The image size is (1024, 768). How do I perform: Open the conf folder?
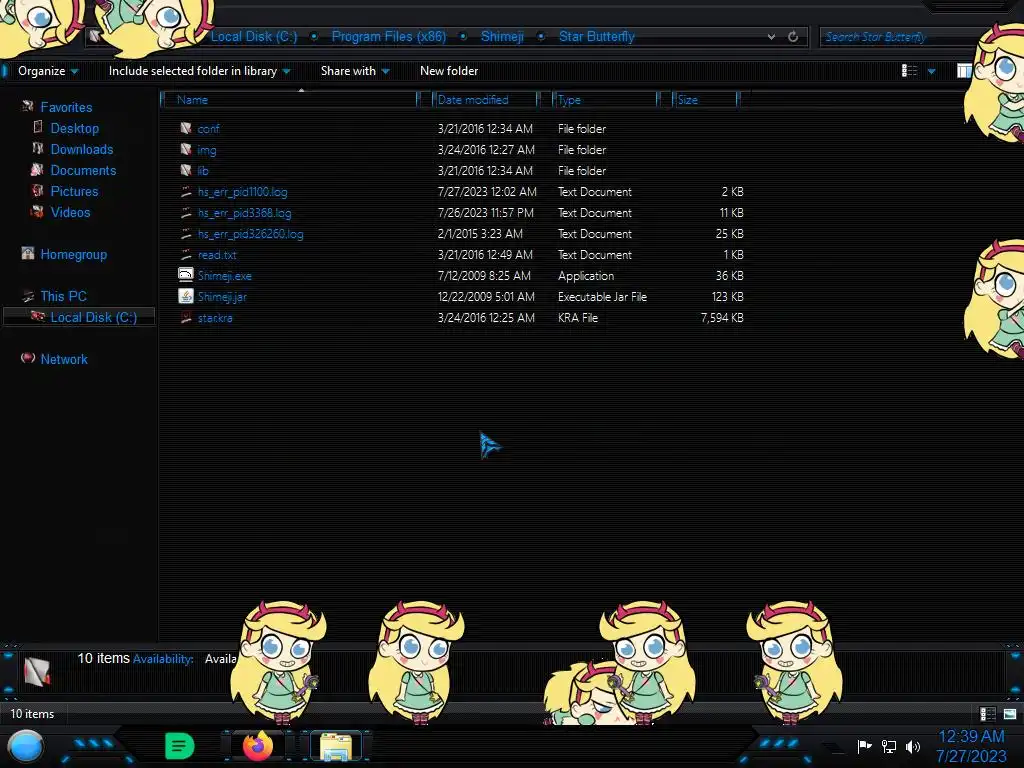(208, 129)
